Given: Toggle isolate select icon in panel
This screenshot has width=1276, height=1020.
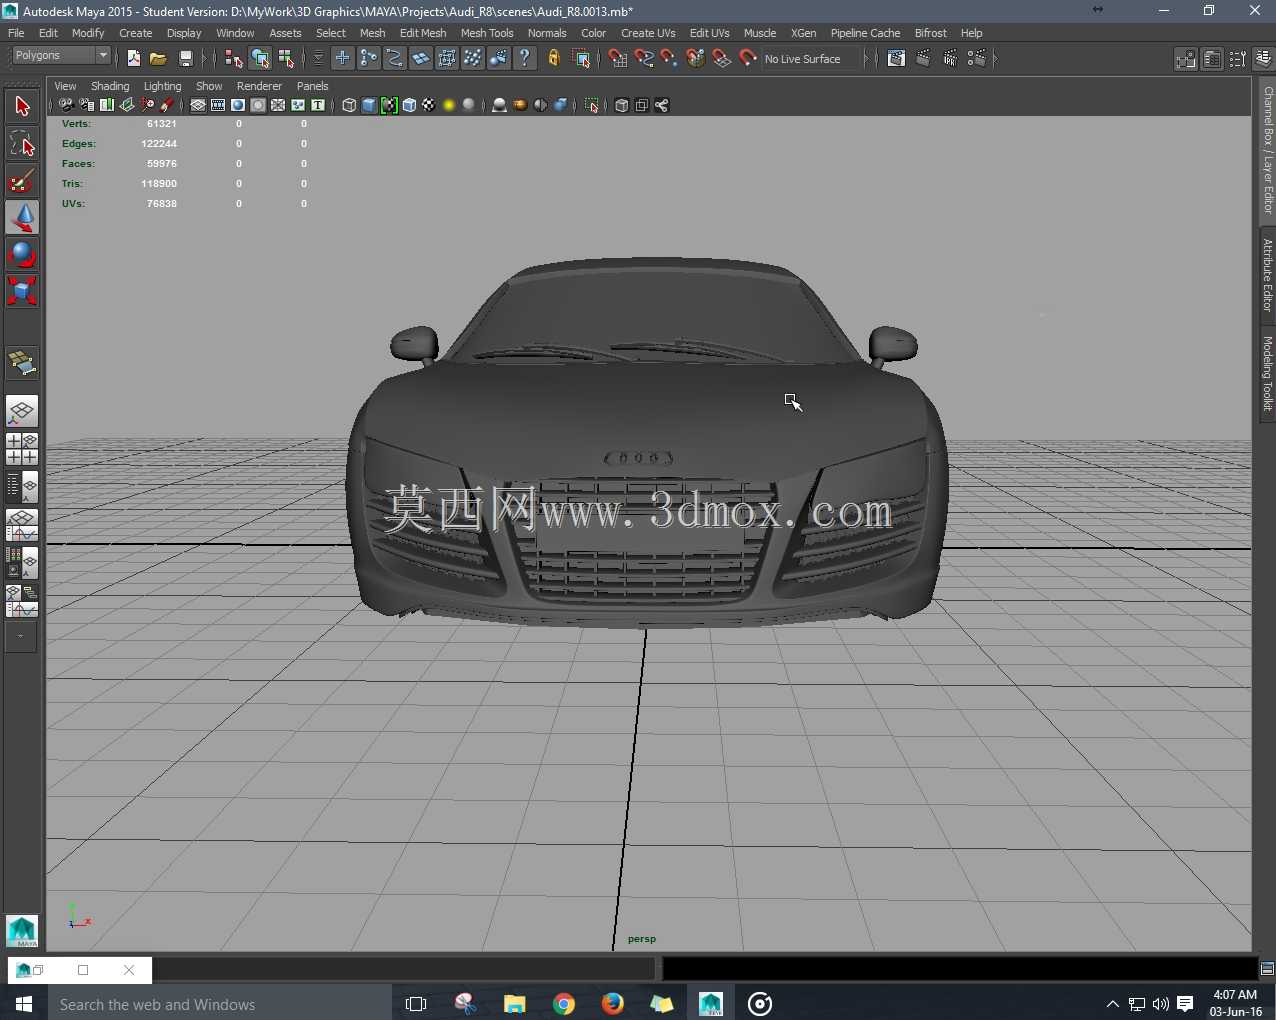Looking at the screenshot, I should pyautogui.click(x=592, y=105).
